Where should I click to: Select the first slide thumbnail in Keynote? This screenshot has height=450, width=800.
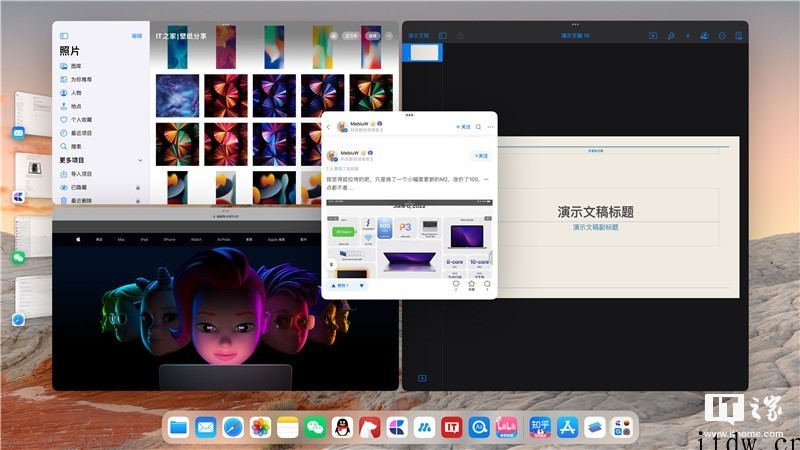point(424,53)
